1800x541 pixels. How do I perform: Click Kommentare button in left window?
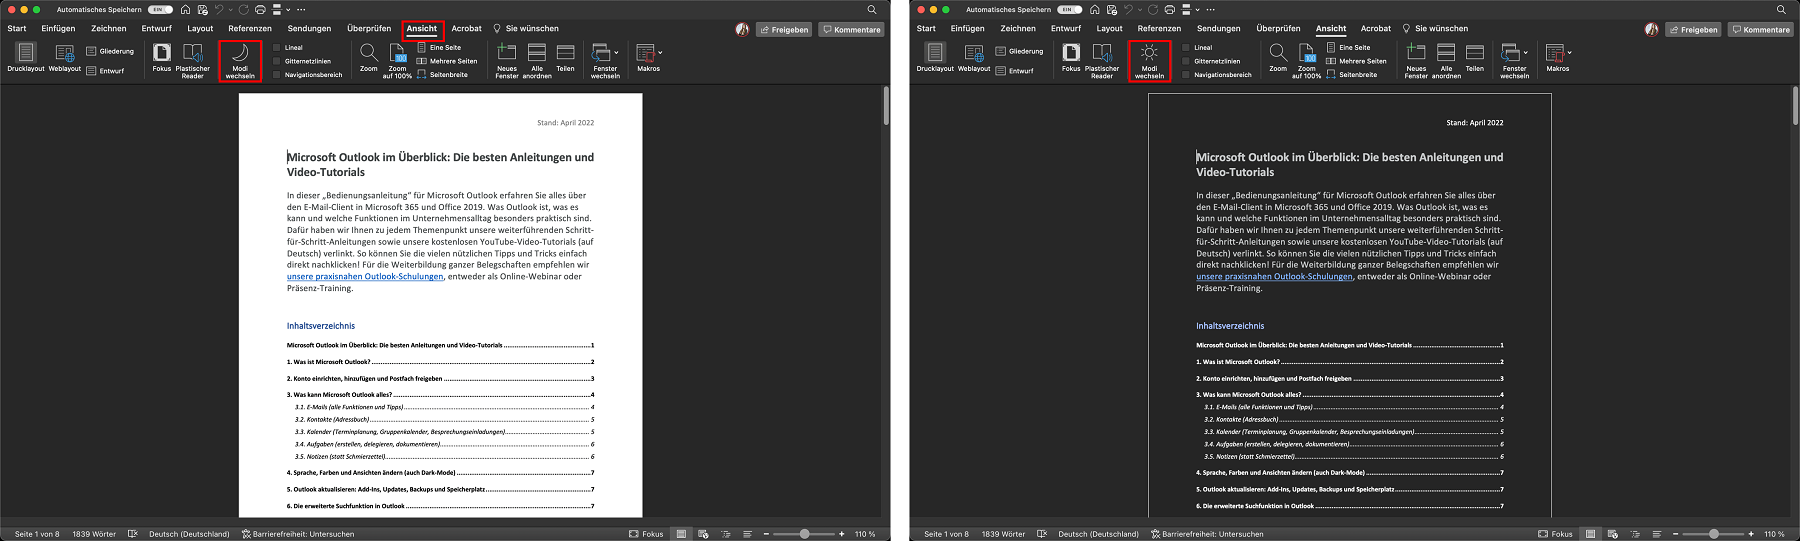click(x=852, y=29)
